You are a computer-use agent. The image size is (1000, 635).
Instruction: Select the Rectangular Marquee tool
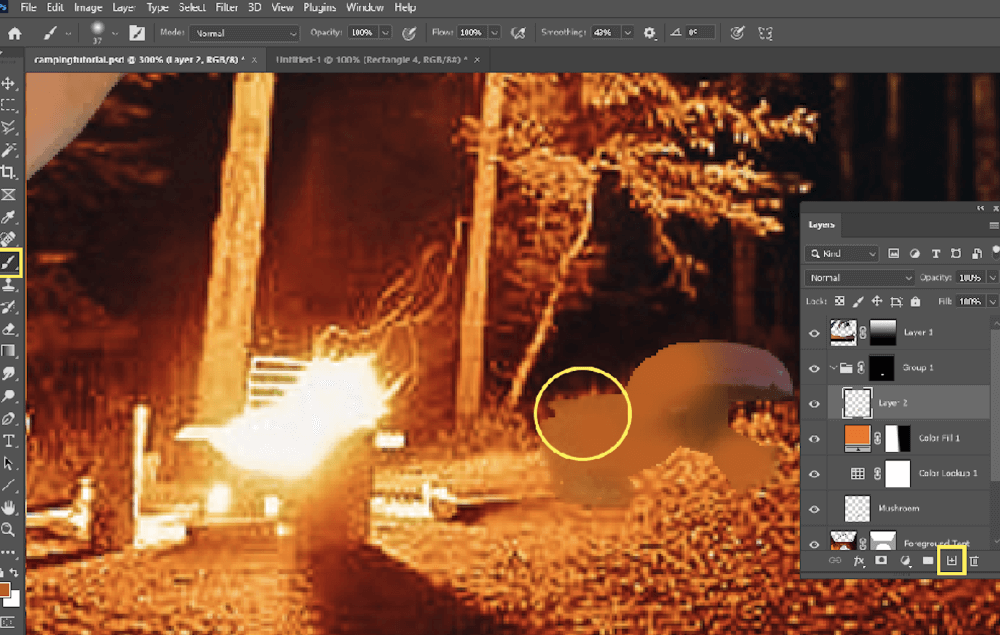8,105
